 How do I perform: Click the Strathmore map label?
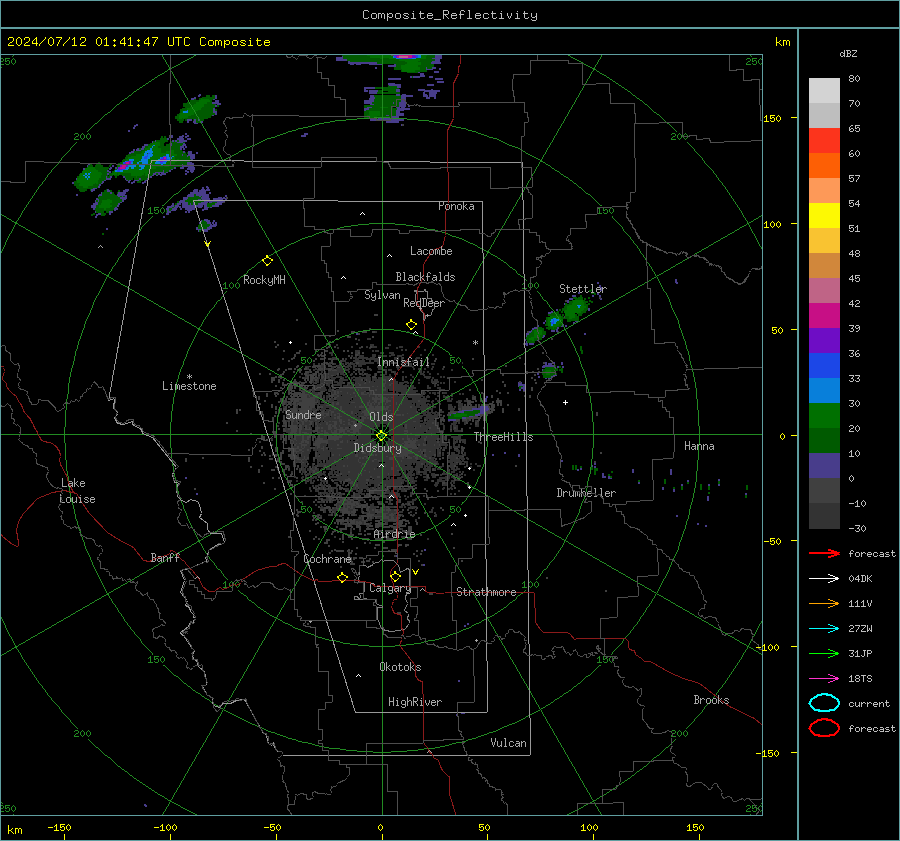[x=486, y=592]
